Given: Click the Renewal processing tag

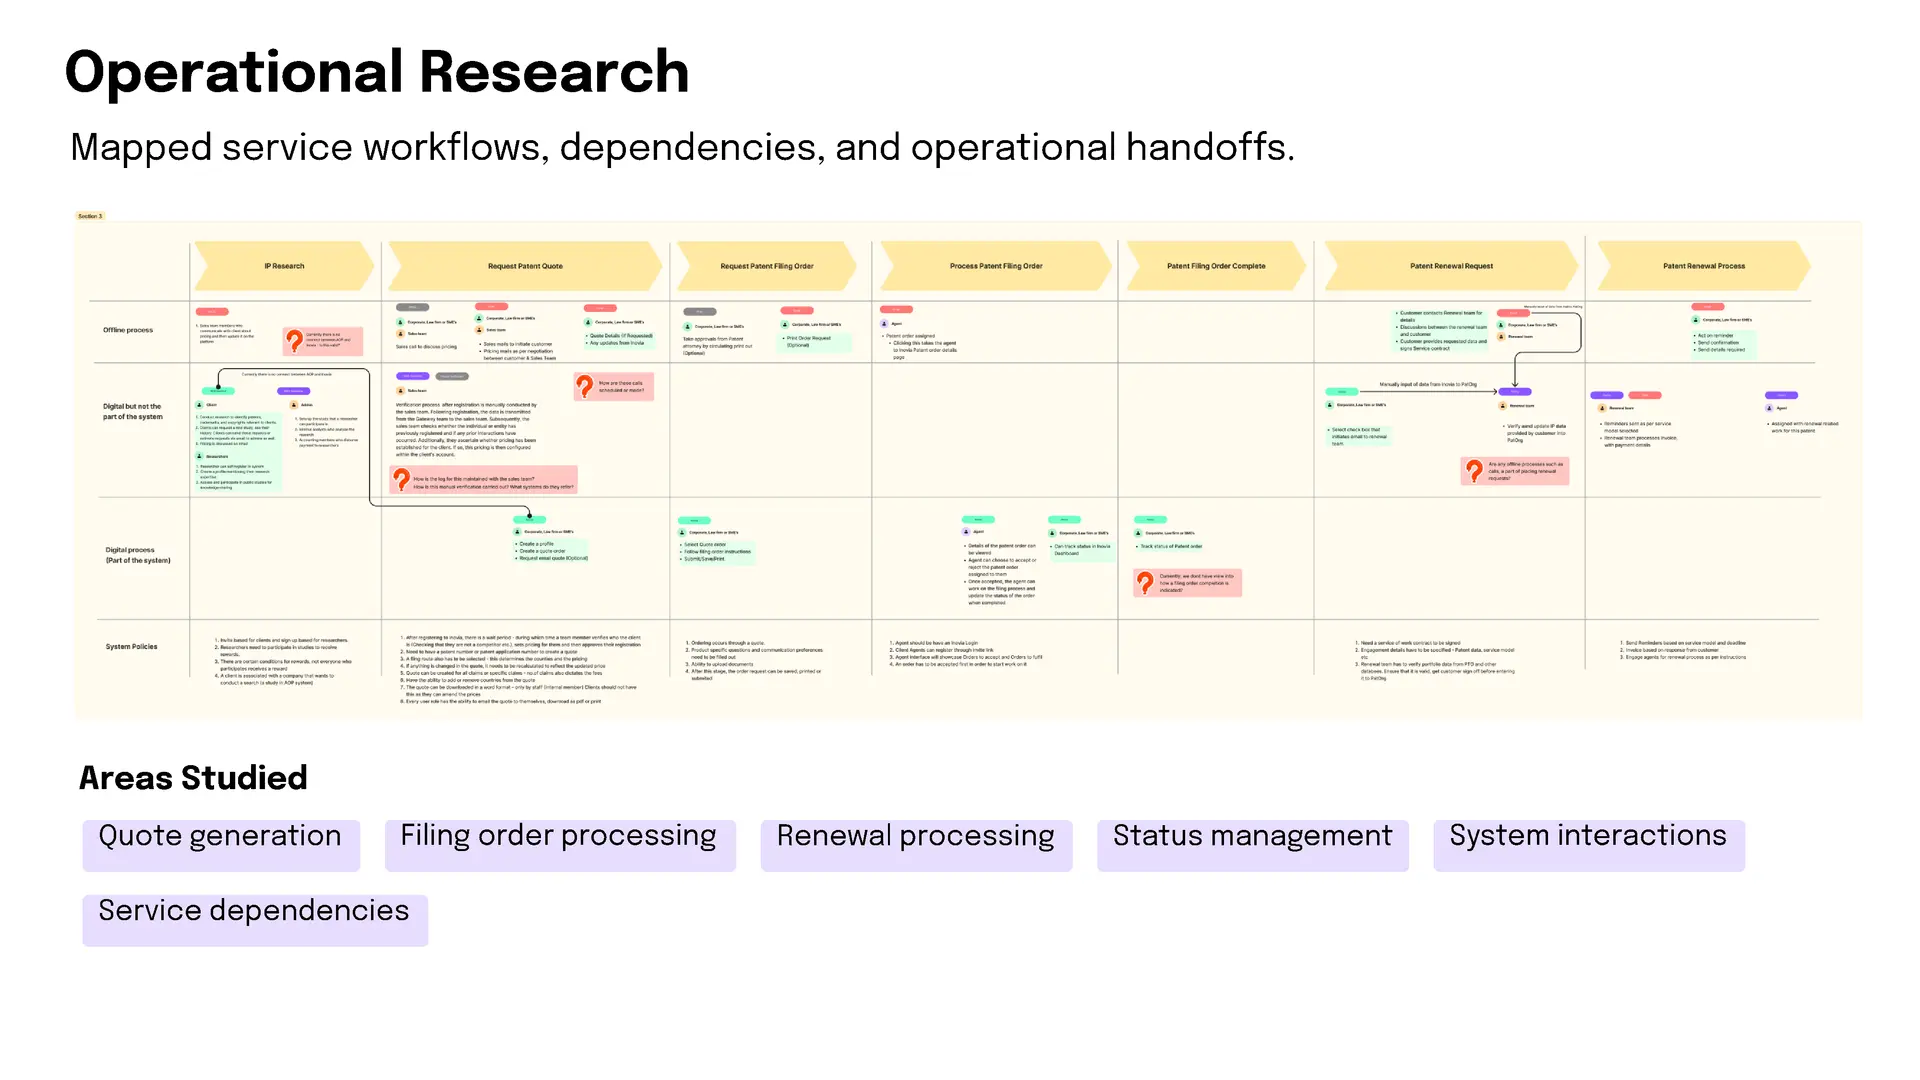Looking at the screenshot, I should pos(916,845).
